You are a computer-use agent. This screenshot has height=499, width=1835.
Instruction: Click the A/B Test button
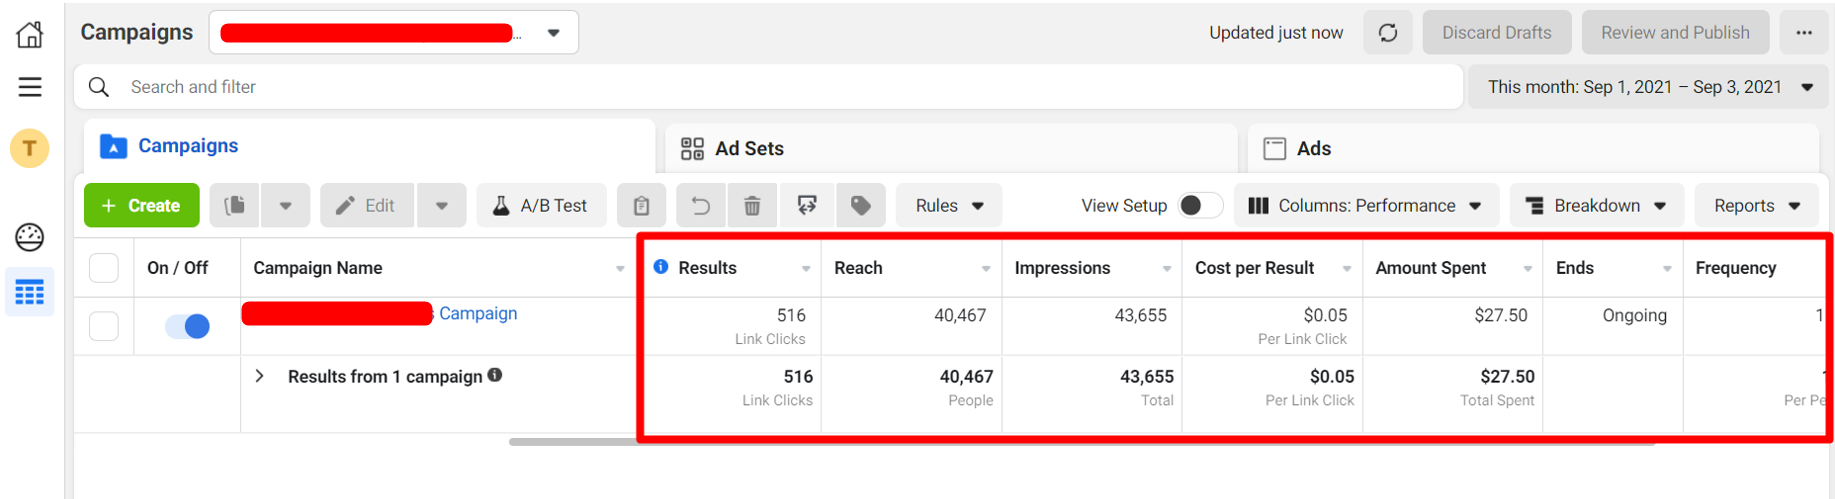coord(541,206)
